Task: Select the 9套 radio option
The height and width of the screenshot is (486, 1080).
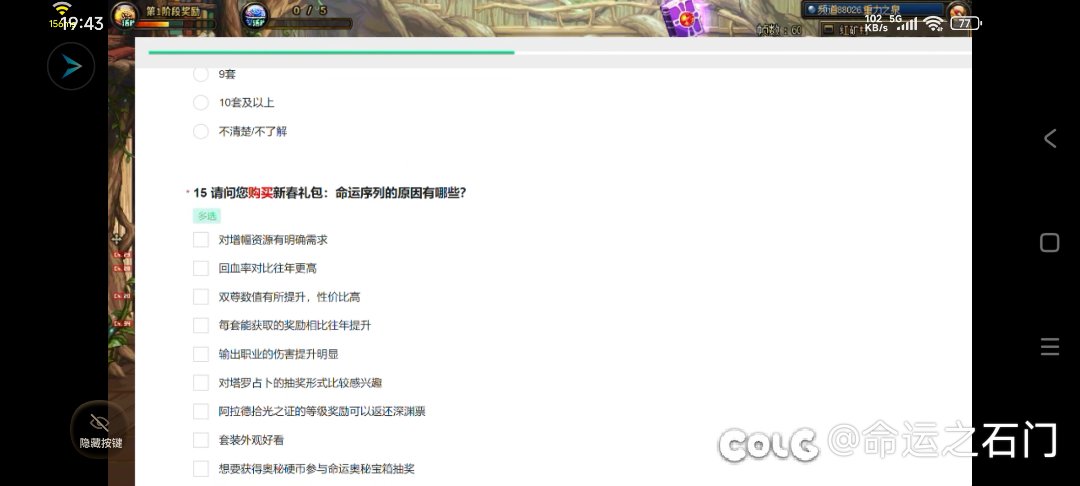Action: click(x=200, y=74)
